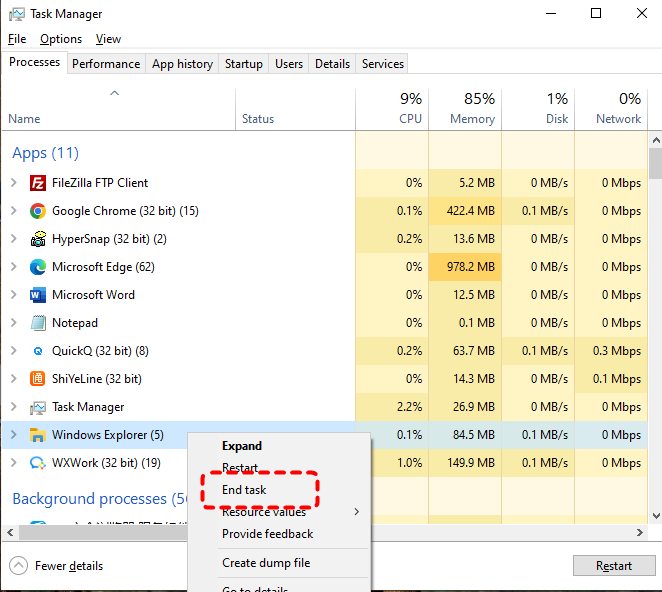Open the Options menu
Viewport: 662px width, 592px height.
(x=61, y=39)
